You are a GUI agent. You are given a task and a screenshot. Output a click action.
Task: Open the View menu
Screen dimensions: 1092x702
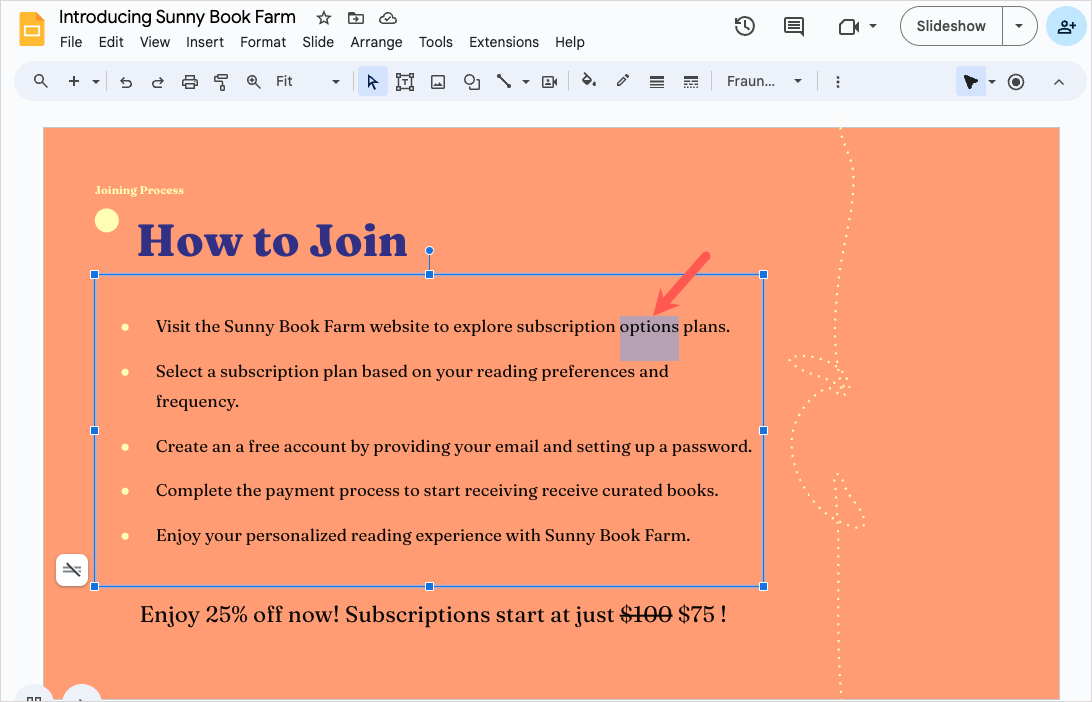pos(155,42)
